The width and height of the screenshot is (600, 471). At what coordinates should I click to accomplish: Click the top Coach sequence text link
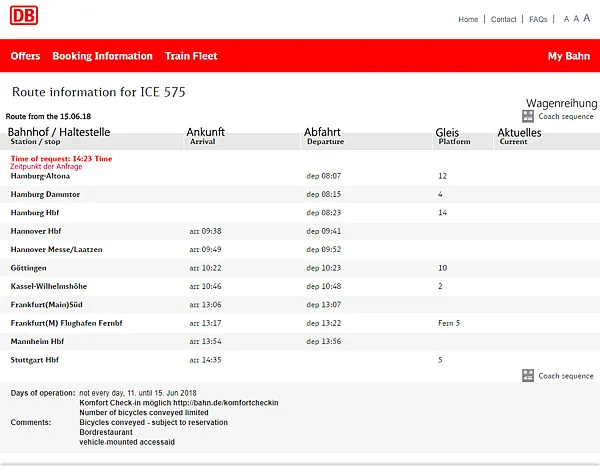(566, 117)
